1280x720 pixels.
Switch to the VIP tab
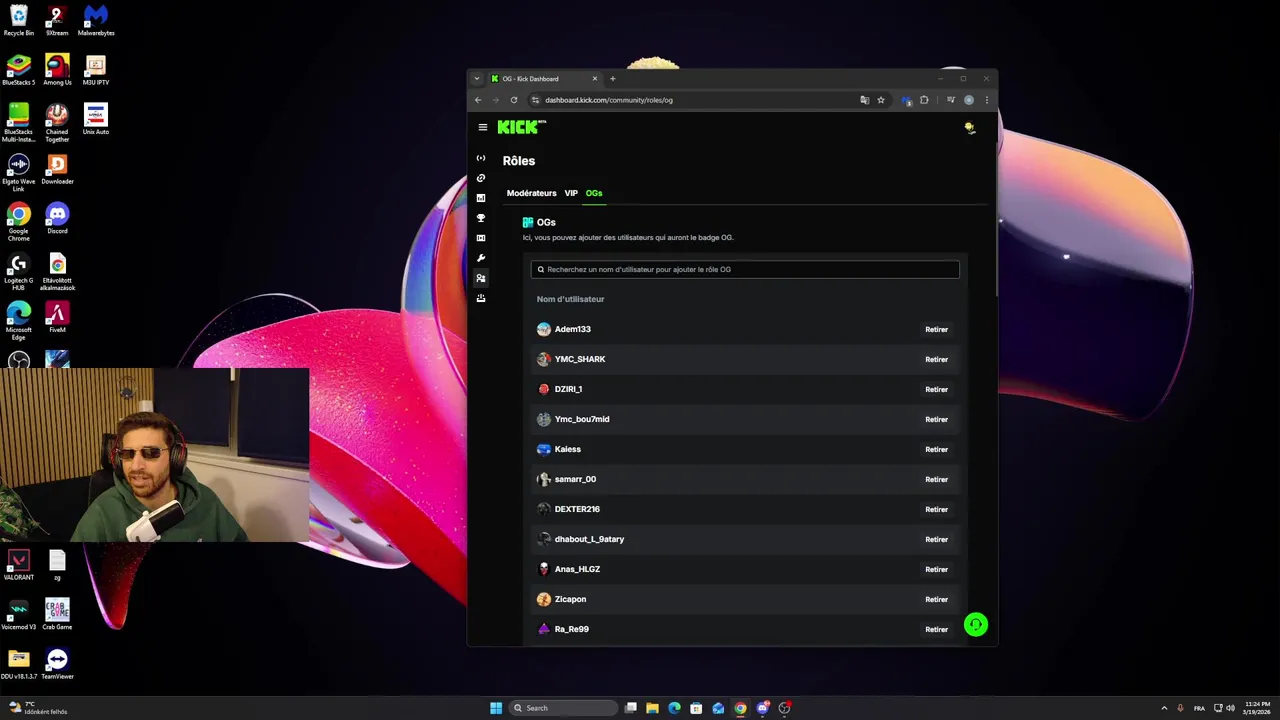(x=571, y=193)
